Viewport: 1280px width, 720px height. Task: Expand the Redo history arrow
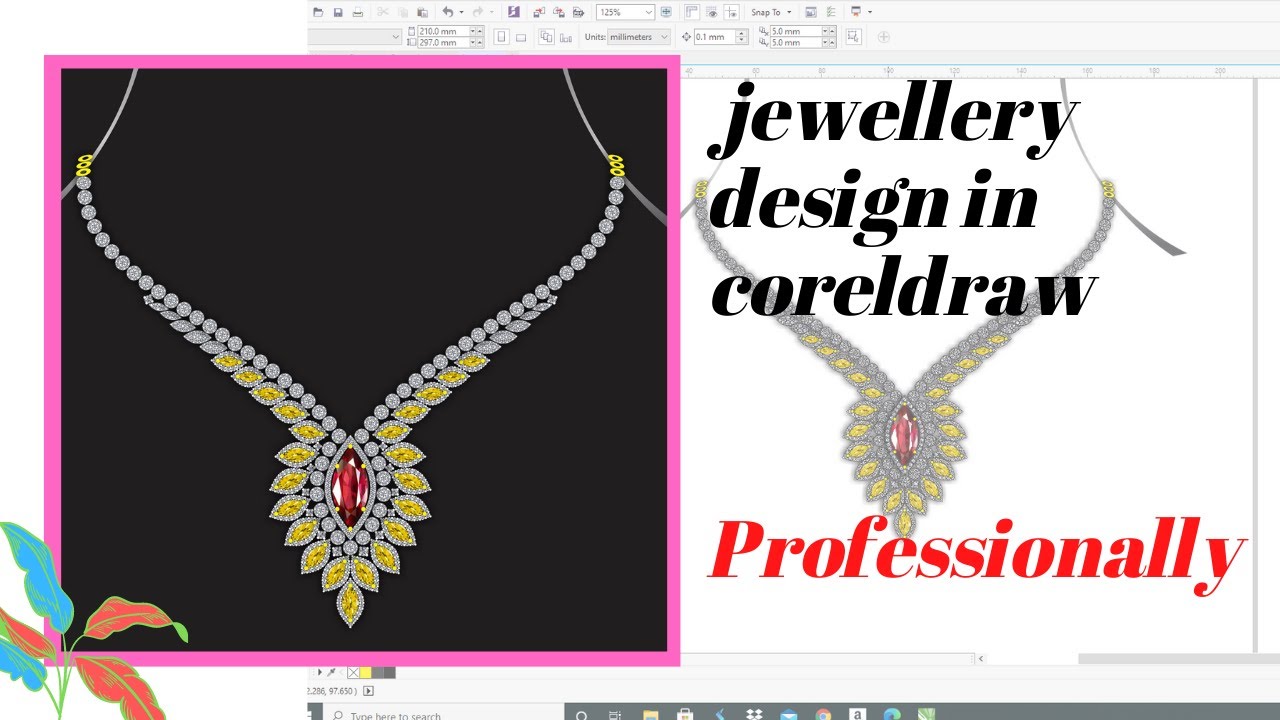click(492, 12)
